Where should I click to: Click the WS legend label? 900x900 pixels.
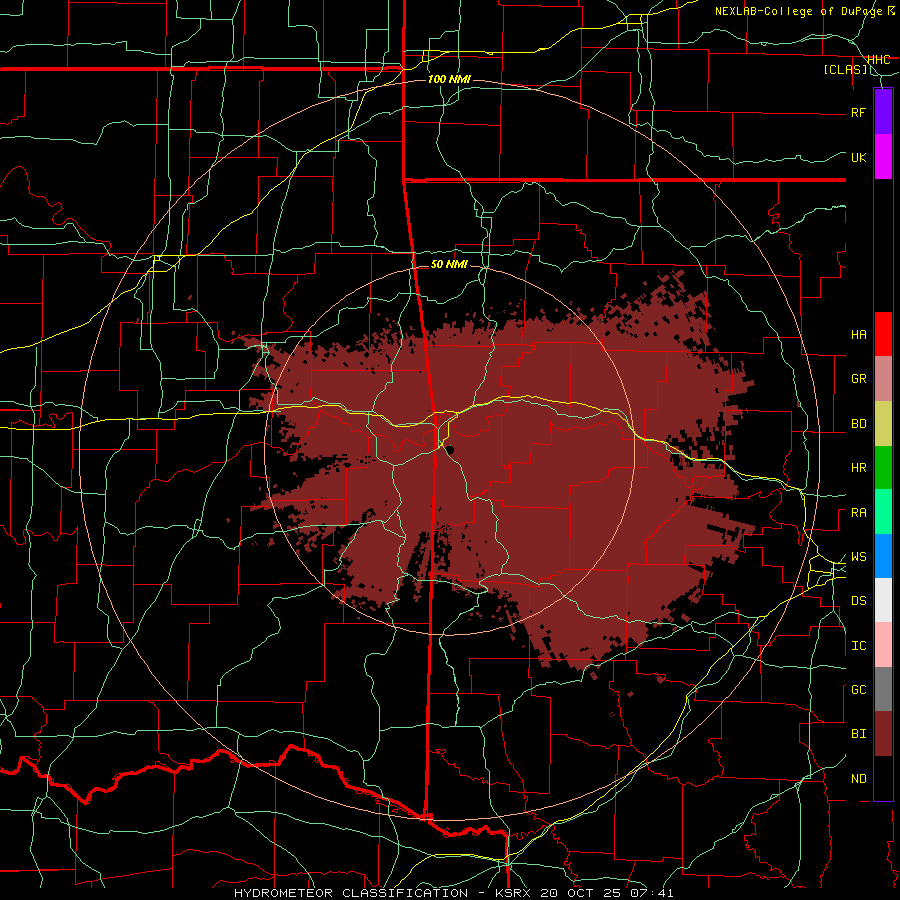click(858, 557)
